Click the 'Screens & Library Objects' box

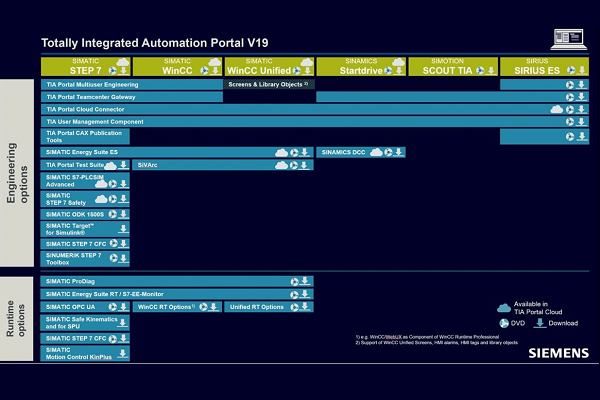(x=269, y=85)
